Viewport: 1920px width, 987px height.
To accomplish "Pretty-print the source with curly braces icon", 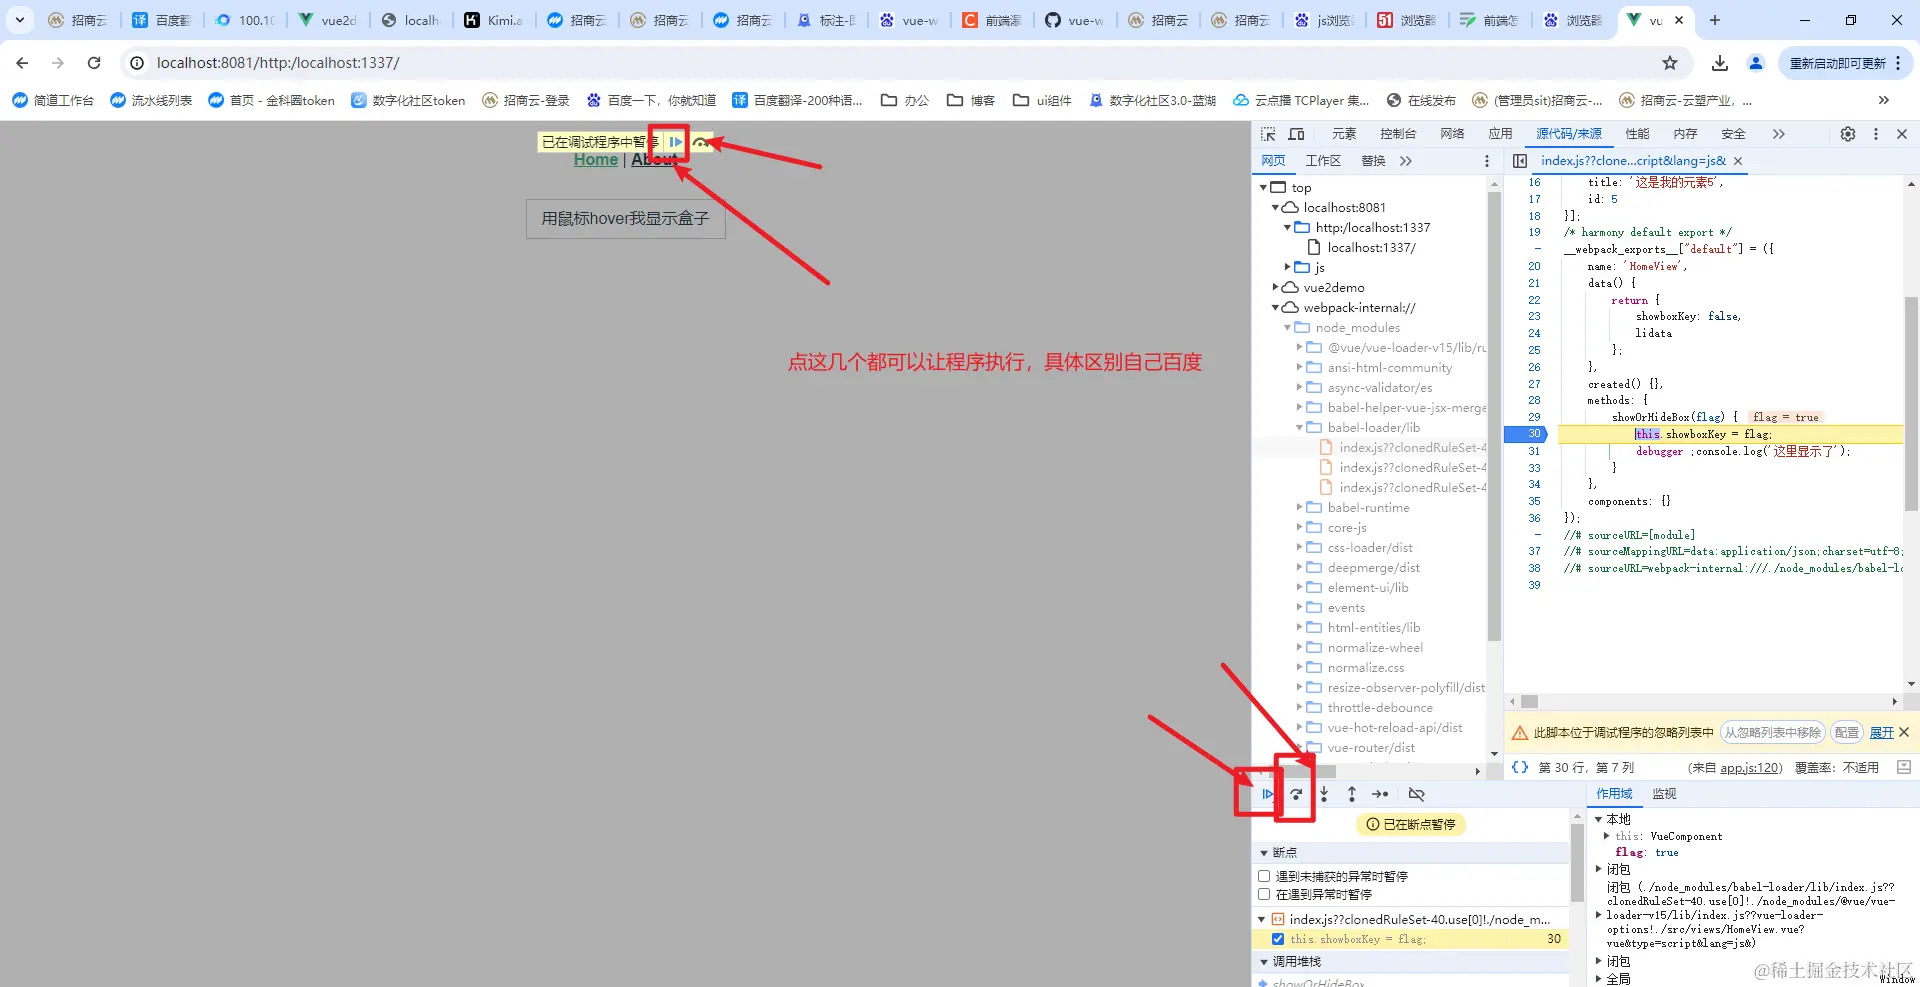I will point(1520,767).
